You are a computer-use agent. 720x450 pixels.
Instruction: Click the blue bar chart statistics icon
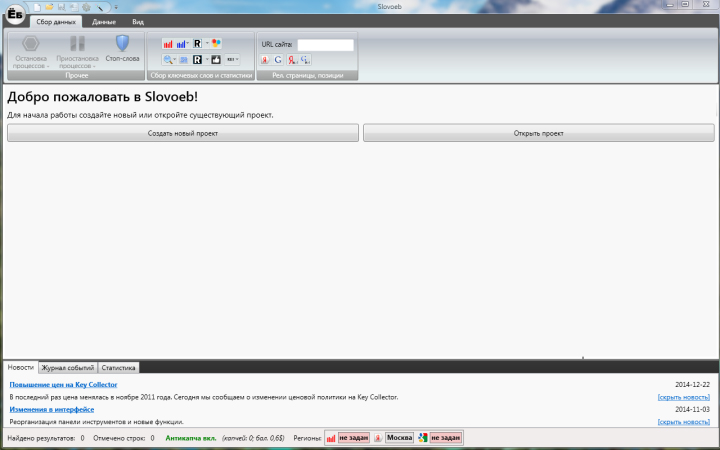tap(181, 44)
